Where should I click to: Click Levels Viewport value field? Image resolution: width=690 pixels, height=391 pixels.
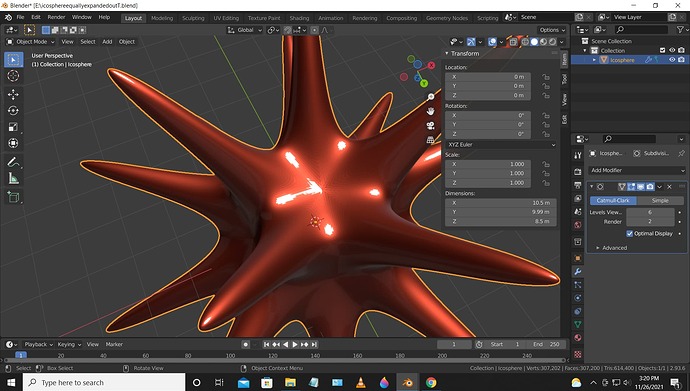(650, 212)
